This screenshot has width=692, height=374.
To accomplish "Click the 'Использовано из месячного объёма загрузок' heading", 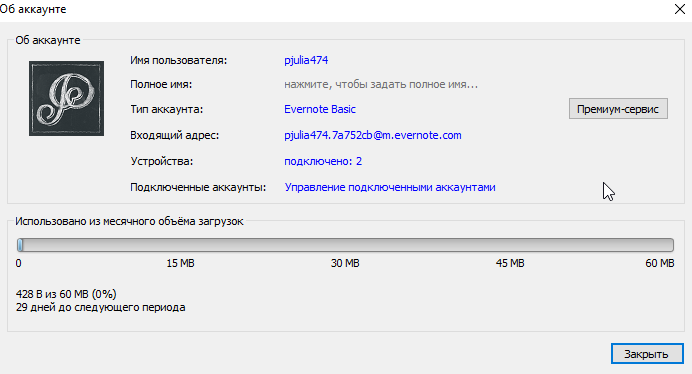I will point(129,221).
